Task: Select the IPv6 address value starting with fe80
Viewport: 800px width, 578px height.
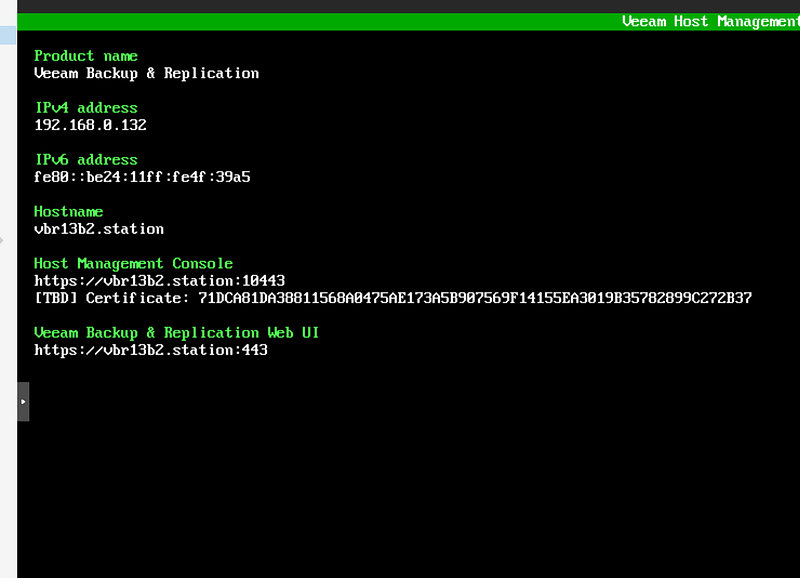Action: (141, 177)
